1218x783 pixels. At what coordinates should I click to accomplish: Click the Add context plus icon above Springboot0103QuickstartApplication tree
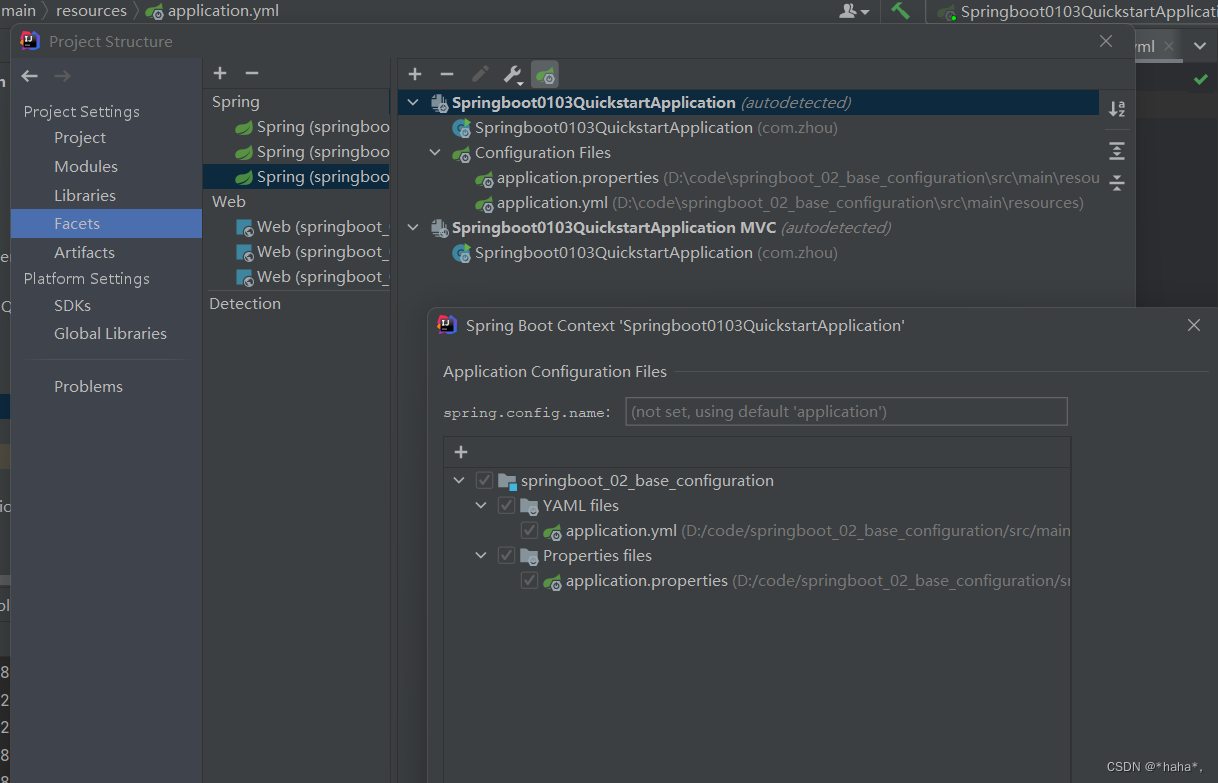tap(415, 74)
